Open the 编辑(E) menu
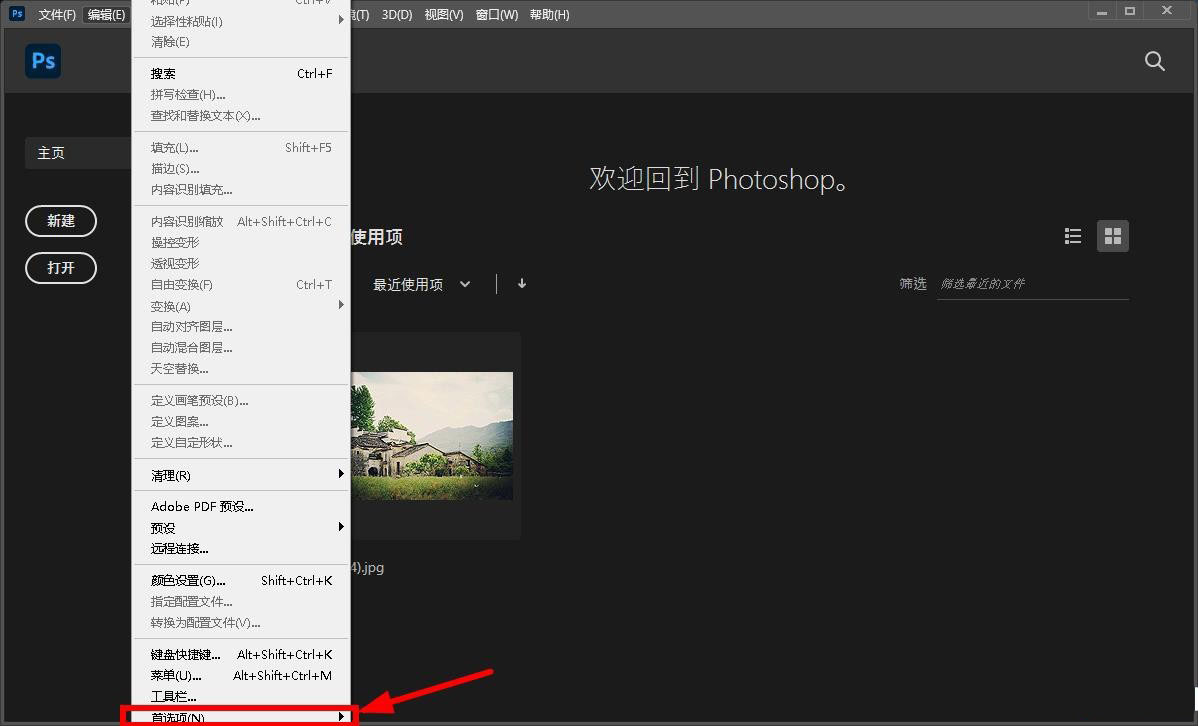Image resolution: width=1198 pixels, height=726 pixels. (x=106, y=15)
